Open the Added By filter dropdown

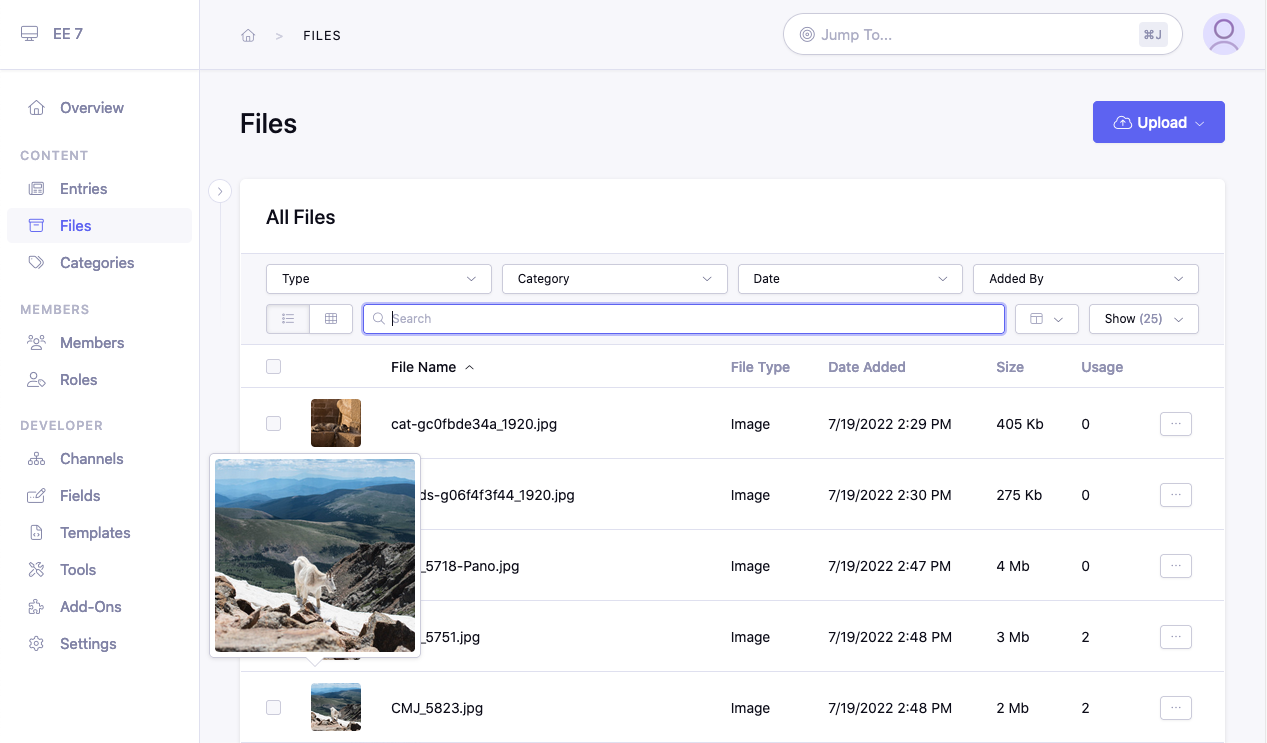click(1086, 279)
